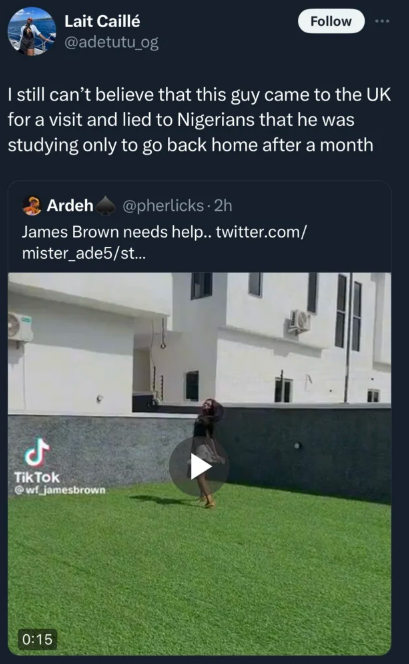Click the spade emoji next to Ardeh
This screenshot has width=409, height=664.
[105, 206]
